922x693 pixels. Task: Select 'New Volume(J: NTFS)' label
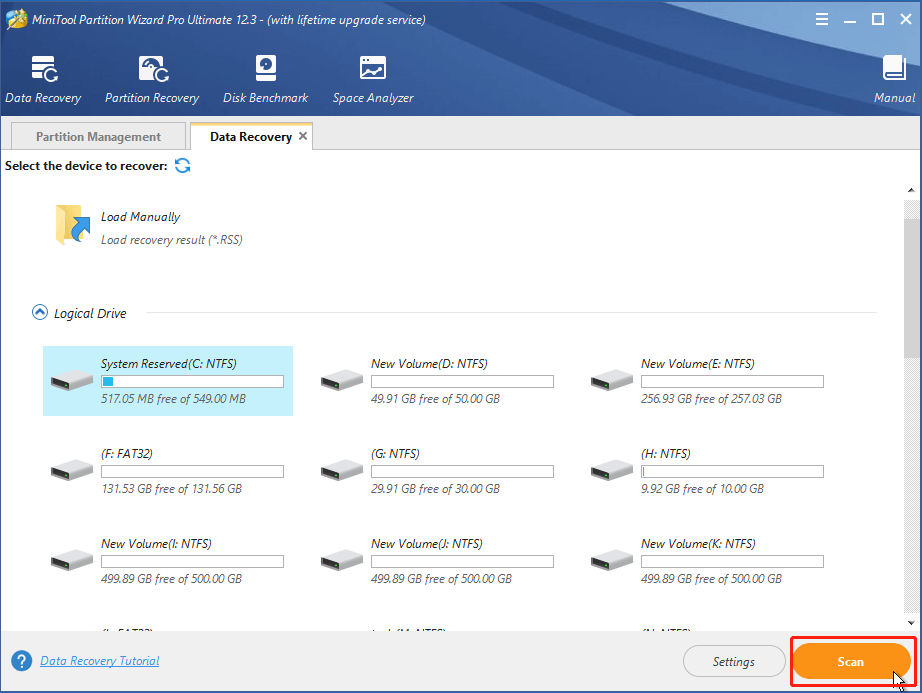(427, 544)
